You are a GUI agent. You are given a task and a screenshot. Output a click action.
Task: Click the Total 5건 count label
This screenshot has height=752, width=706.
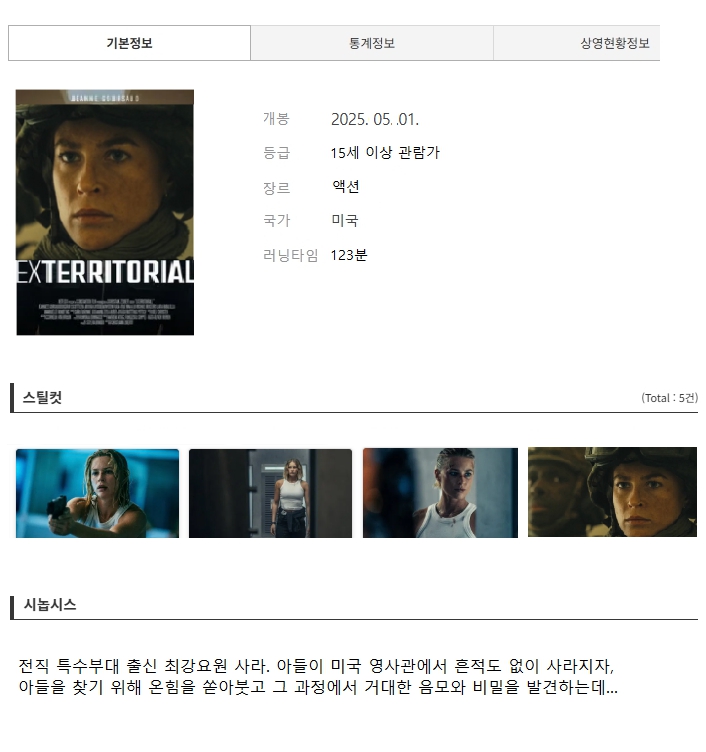click(x=669, y=398)
